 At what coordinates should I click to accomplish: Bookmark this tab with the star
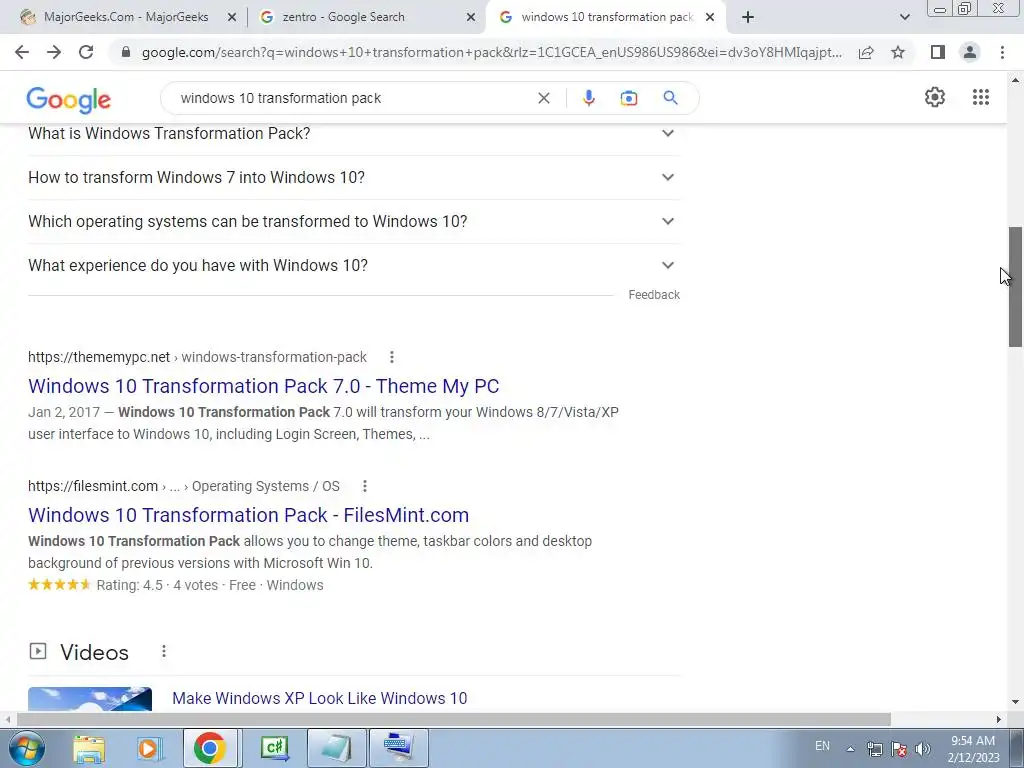(898, 52)
